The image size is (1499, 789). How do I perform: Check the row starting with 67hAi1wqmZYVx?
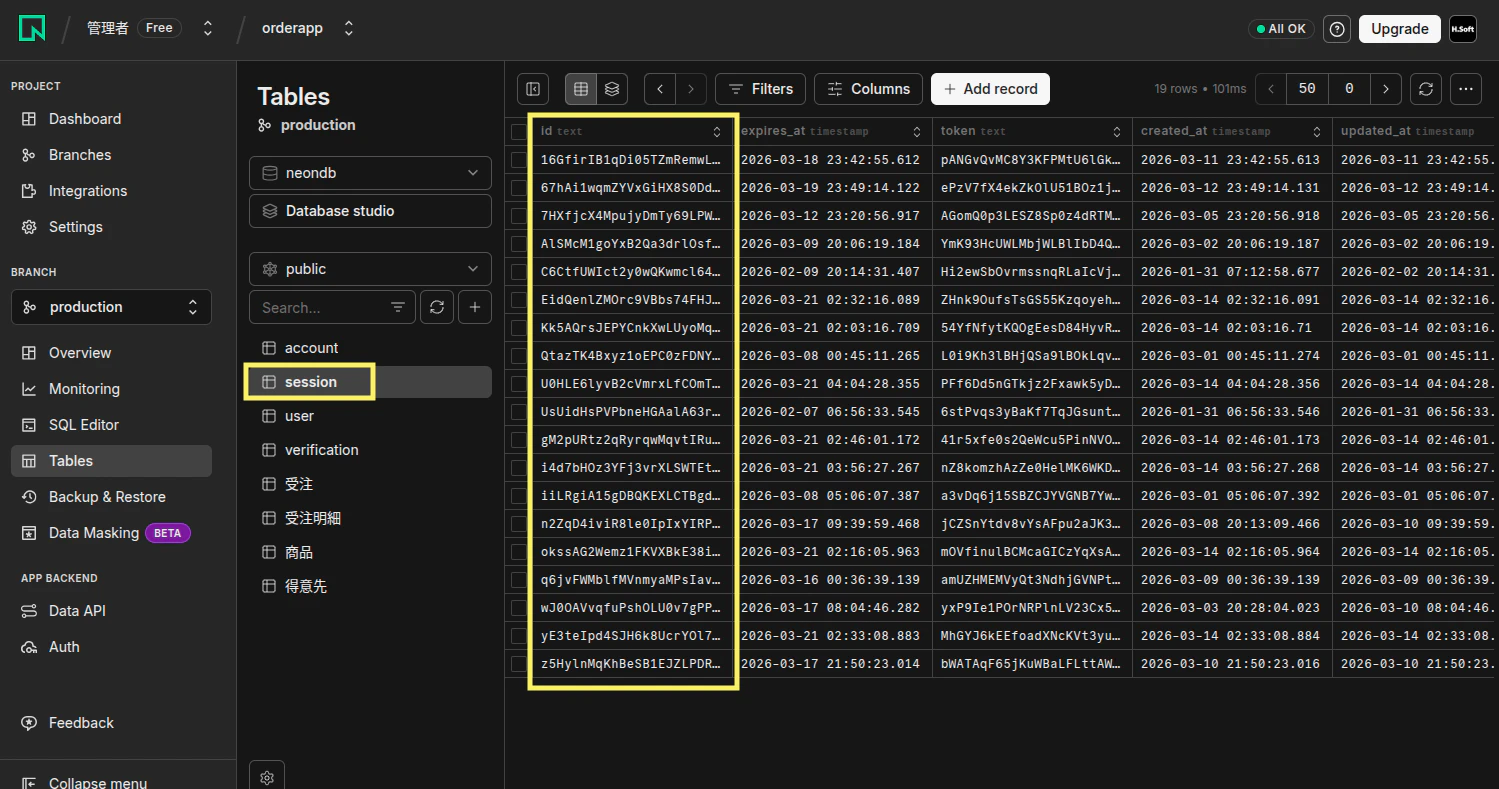tap(518, 188)
